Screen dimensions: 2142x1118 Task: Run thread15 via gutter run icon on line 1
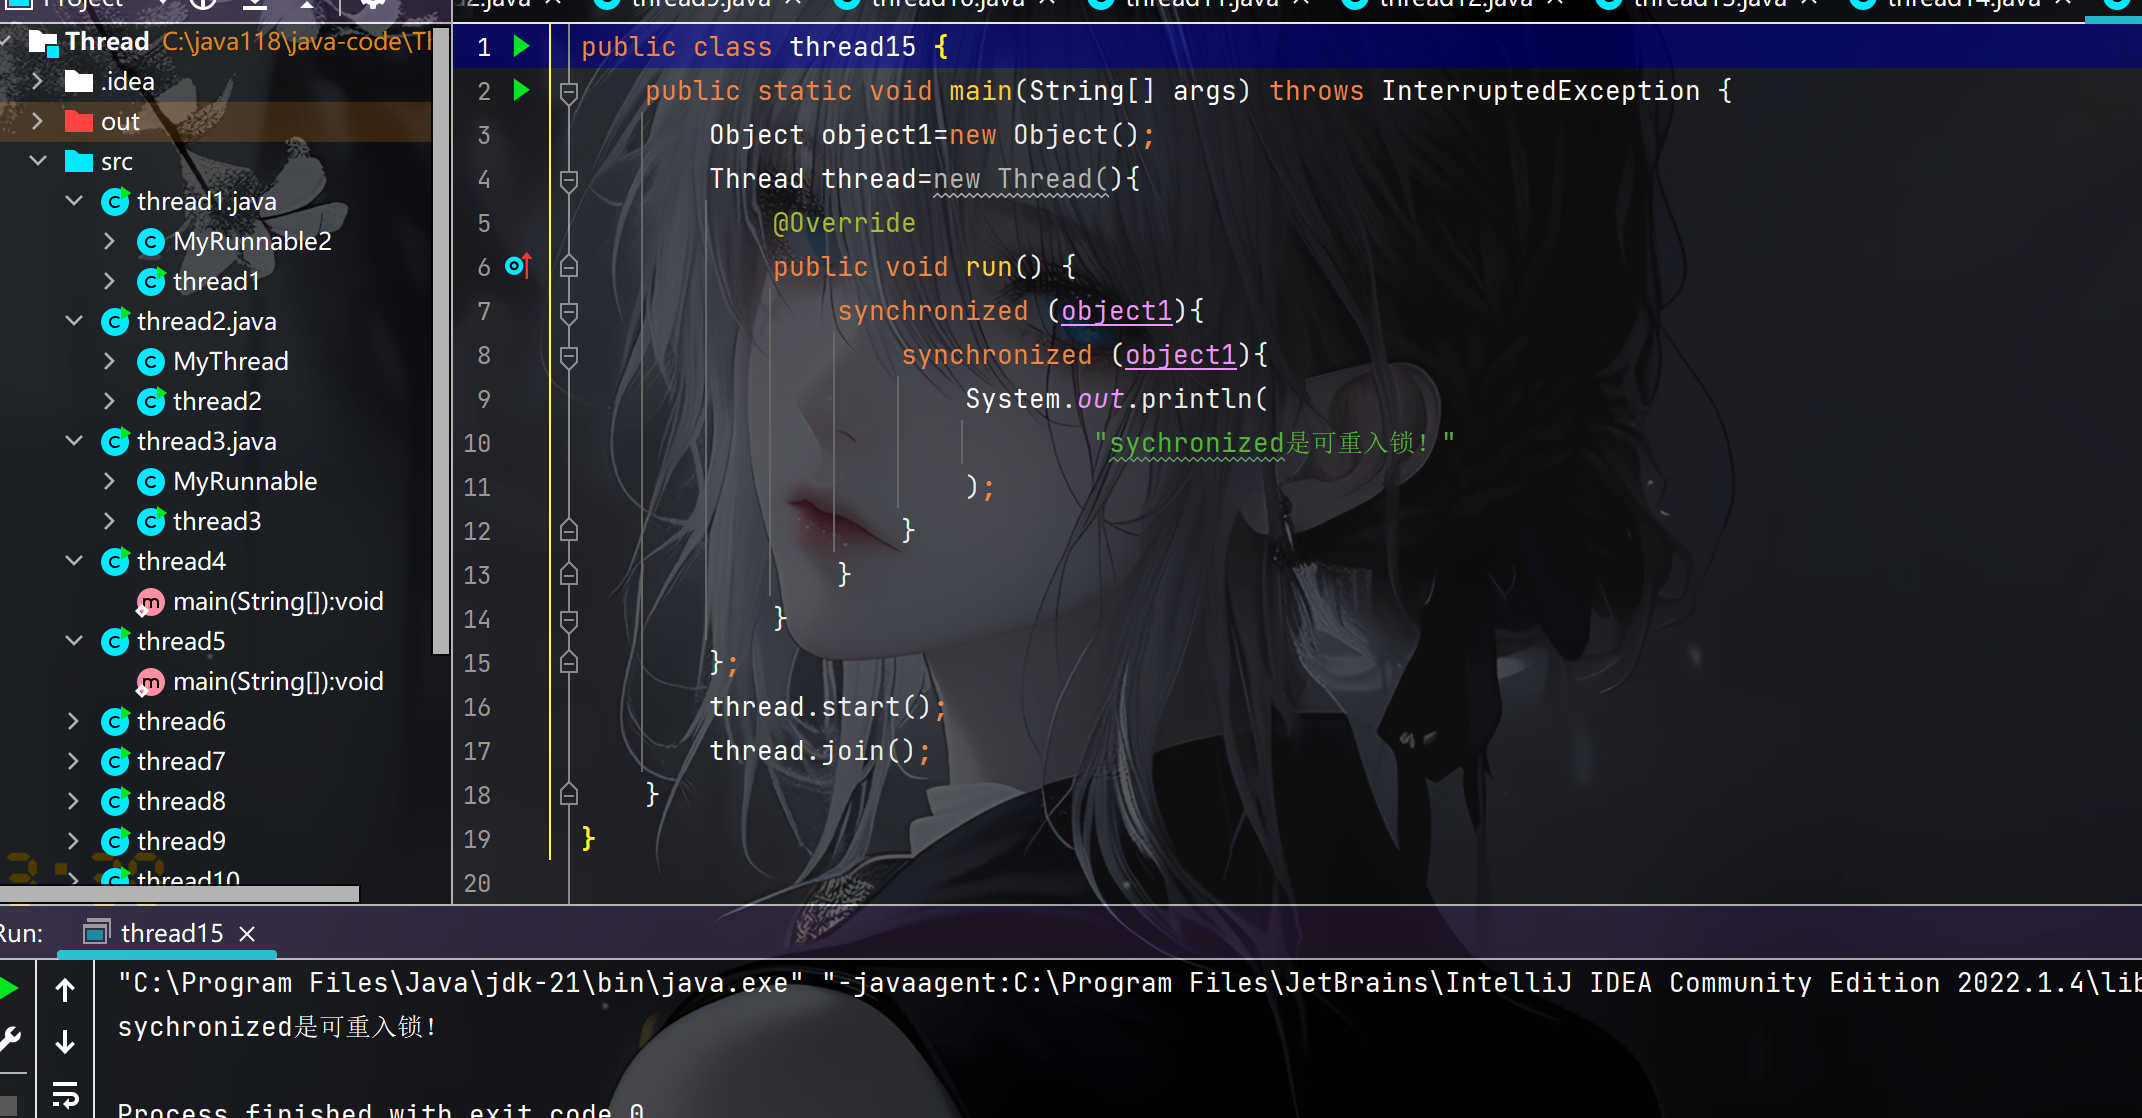(520, 46)
